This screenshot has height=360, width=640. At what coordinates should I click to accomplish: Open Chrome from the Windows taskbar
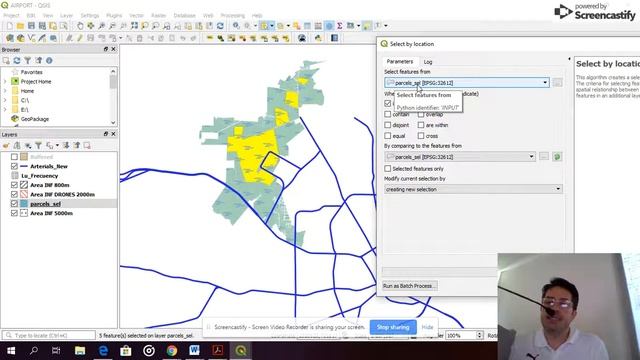coord(172,351)
